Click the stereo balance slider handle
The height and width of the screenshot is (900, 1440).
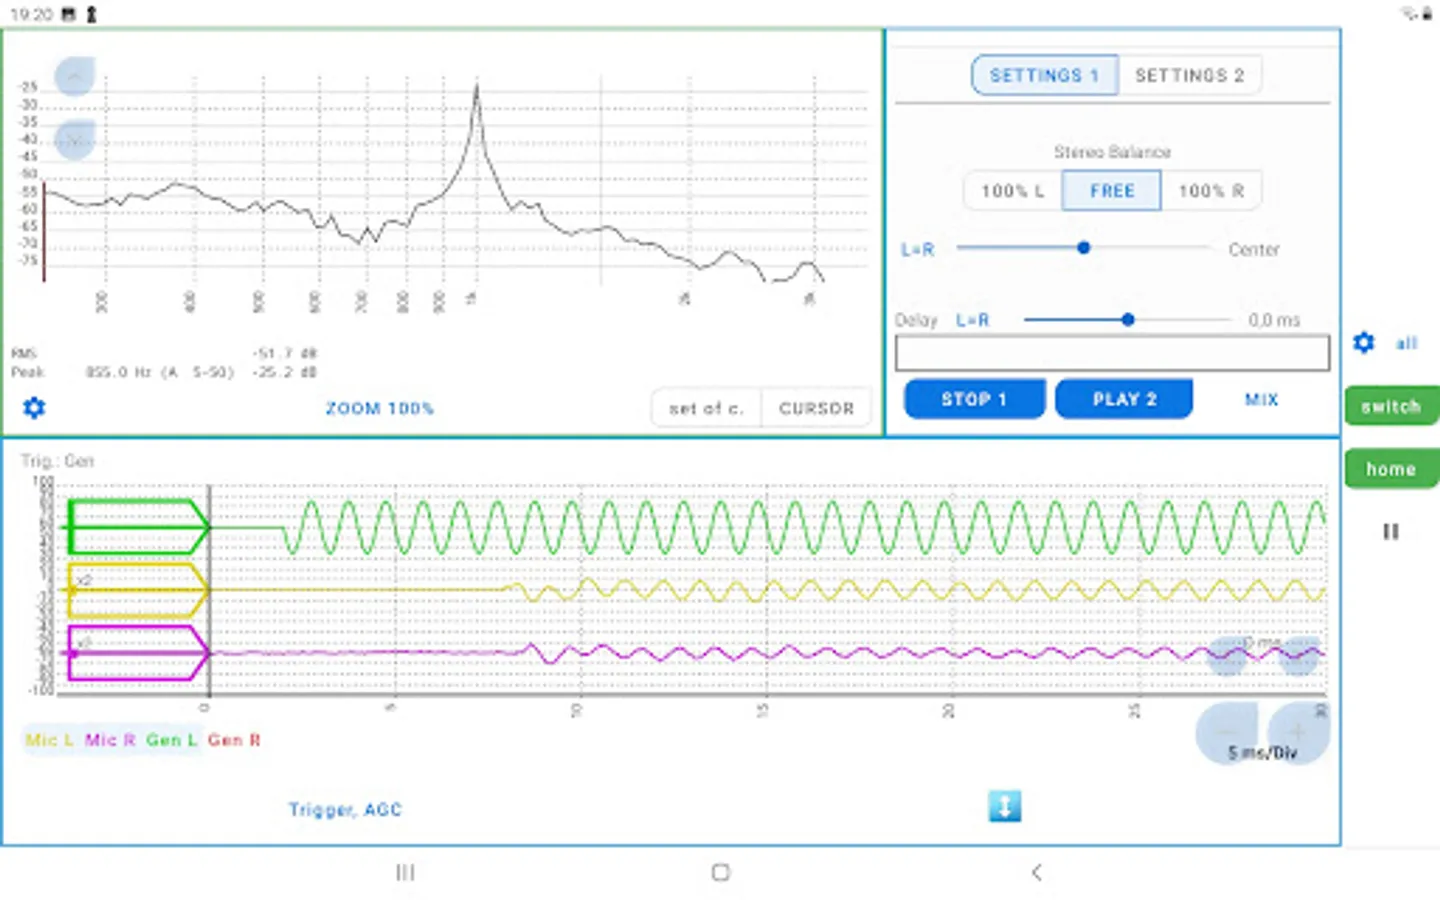(1084, 247)
